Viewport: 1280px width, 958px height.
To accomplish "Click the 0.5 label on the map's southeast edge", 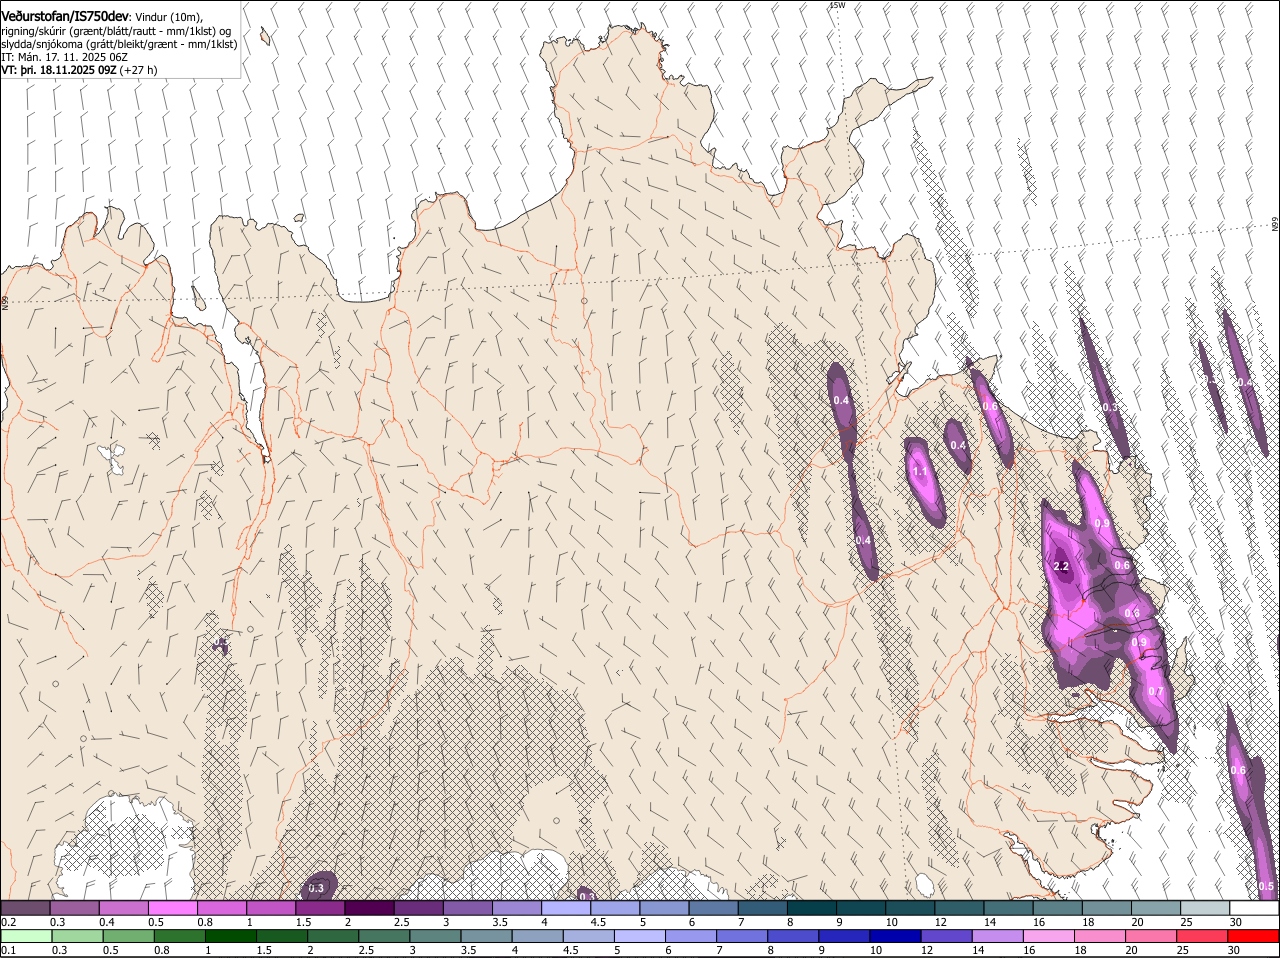I will [1266, 886].
